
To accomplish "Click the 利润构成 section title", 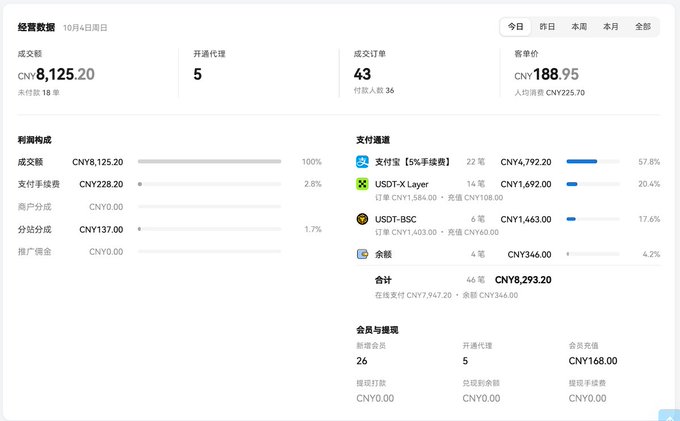I will coord(35,140).
